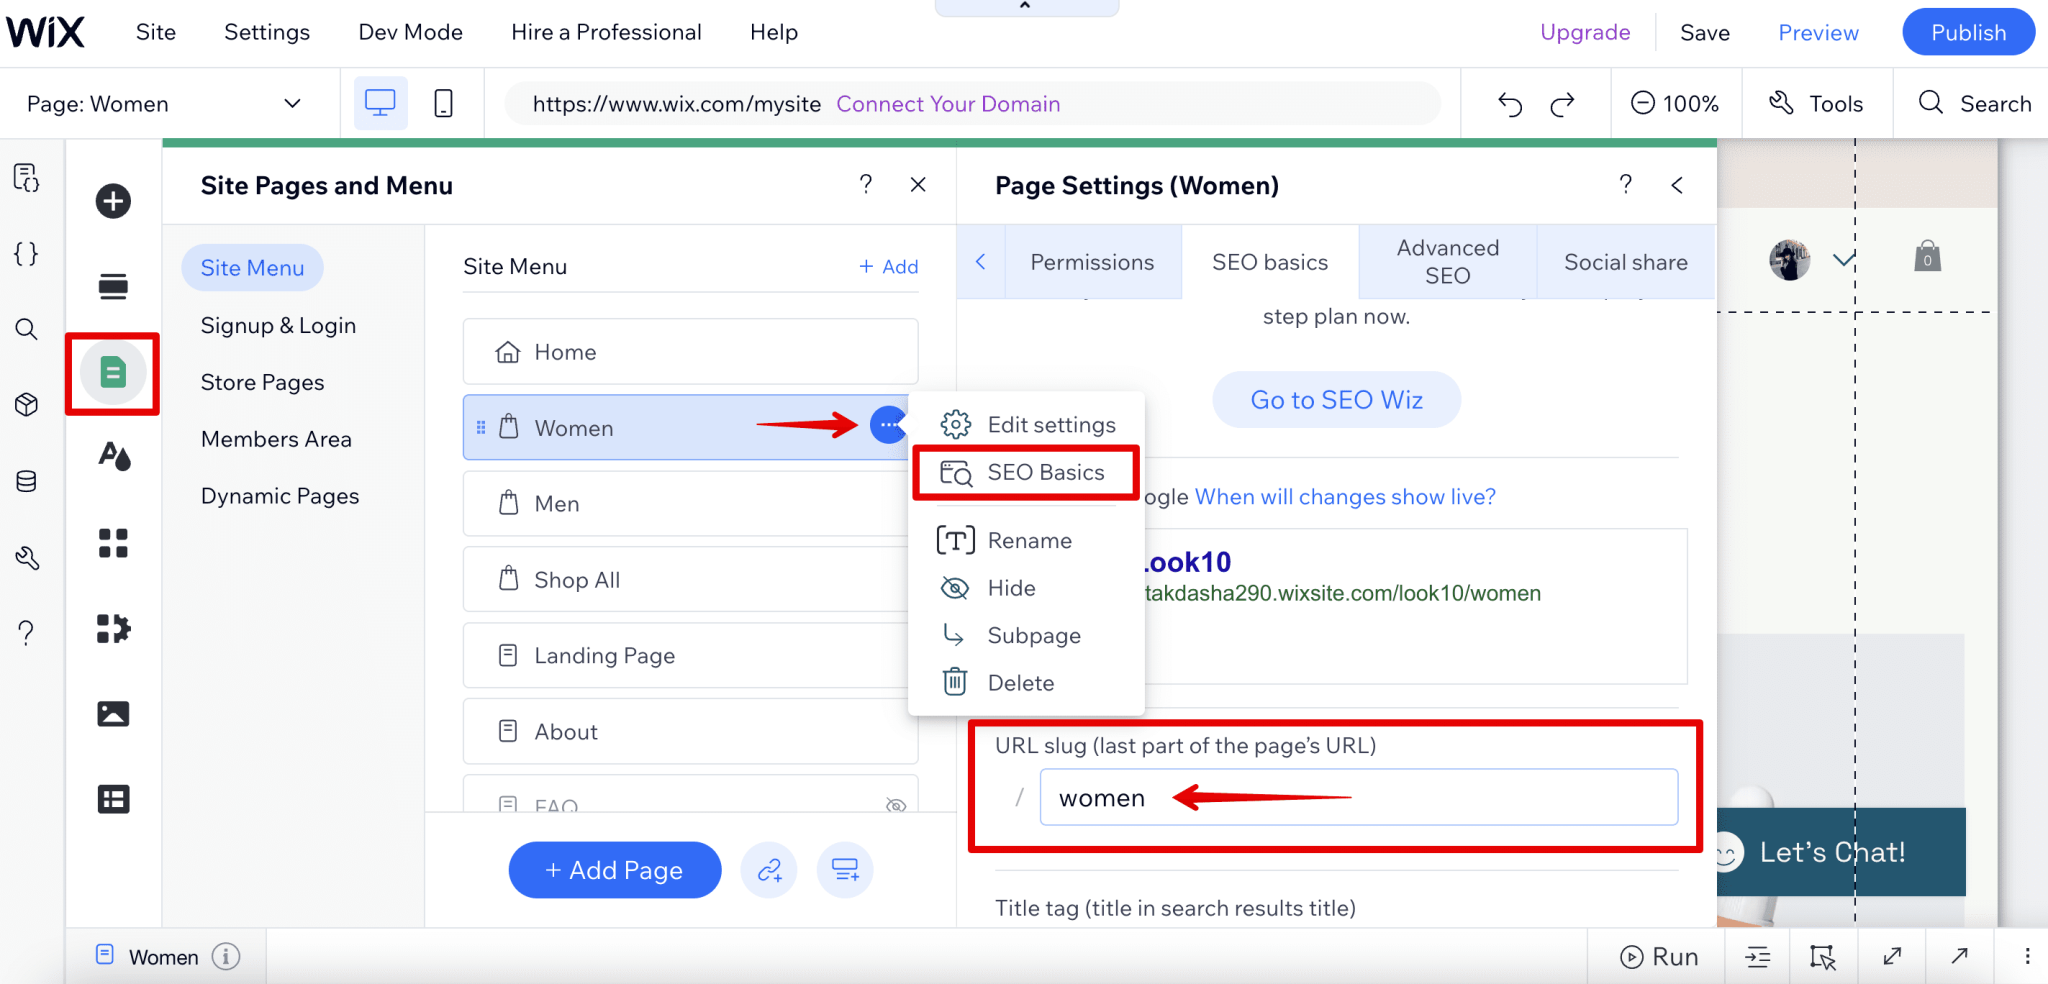This screenshot has height=984, width=2048.
Task: Select SEO Basics from the context menu
Action: [x=1045, y=472]
